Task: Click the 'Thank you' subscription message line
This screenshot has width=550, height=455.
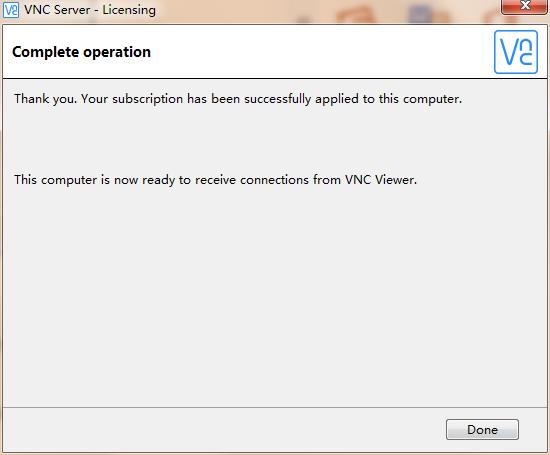Action: point(238,99)
